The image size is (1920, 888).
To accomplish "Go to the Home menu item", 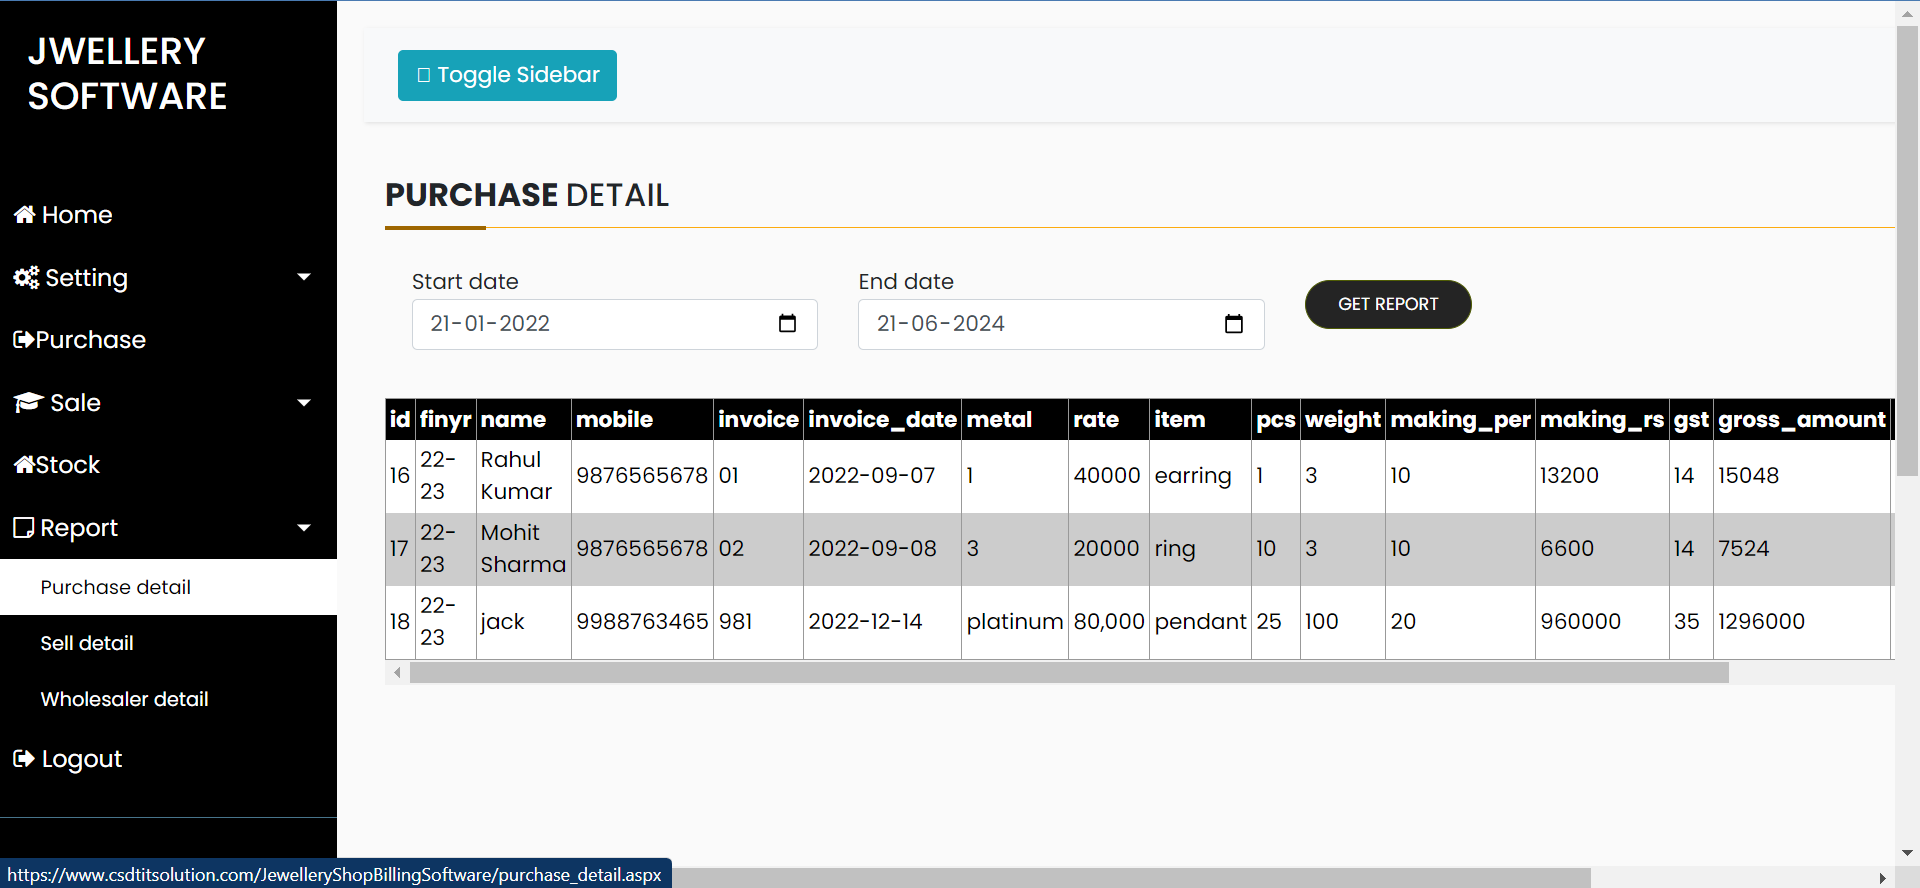I will [77, 215].
